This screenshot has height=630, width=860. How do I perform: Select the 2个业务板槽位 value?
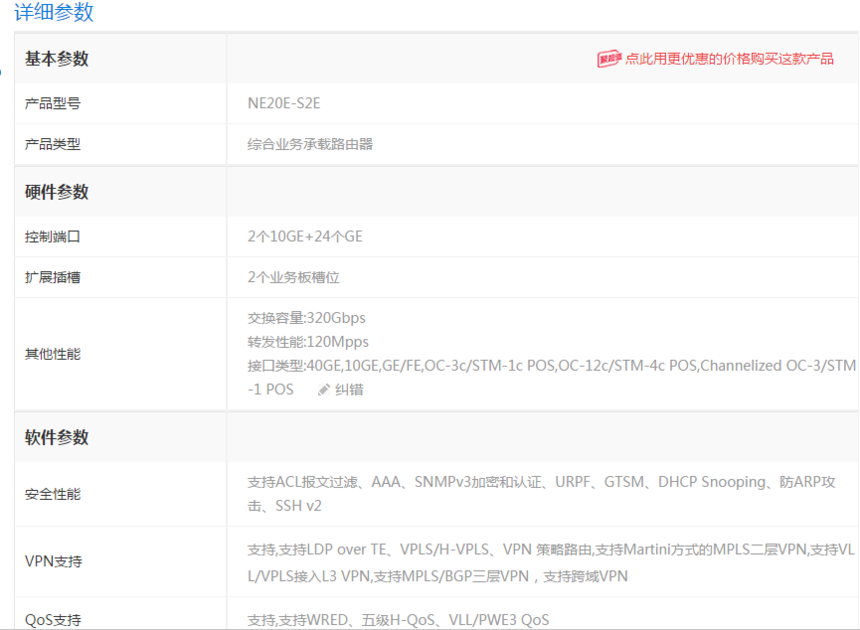(x=293, y=277)
